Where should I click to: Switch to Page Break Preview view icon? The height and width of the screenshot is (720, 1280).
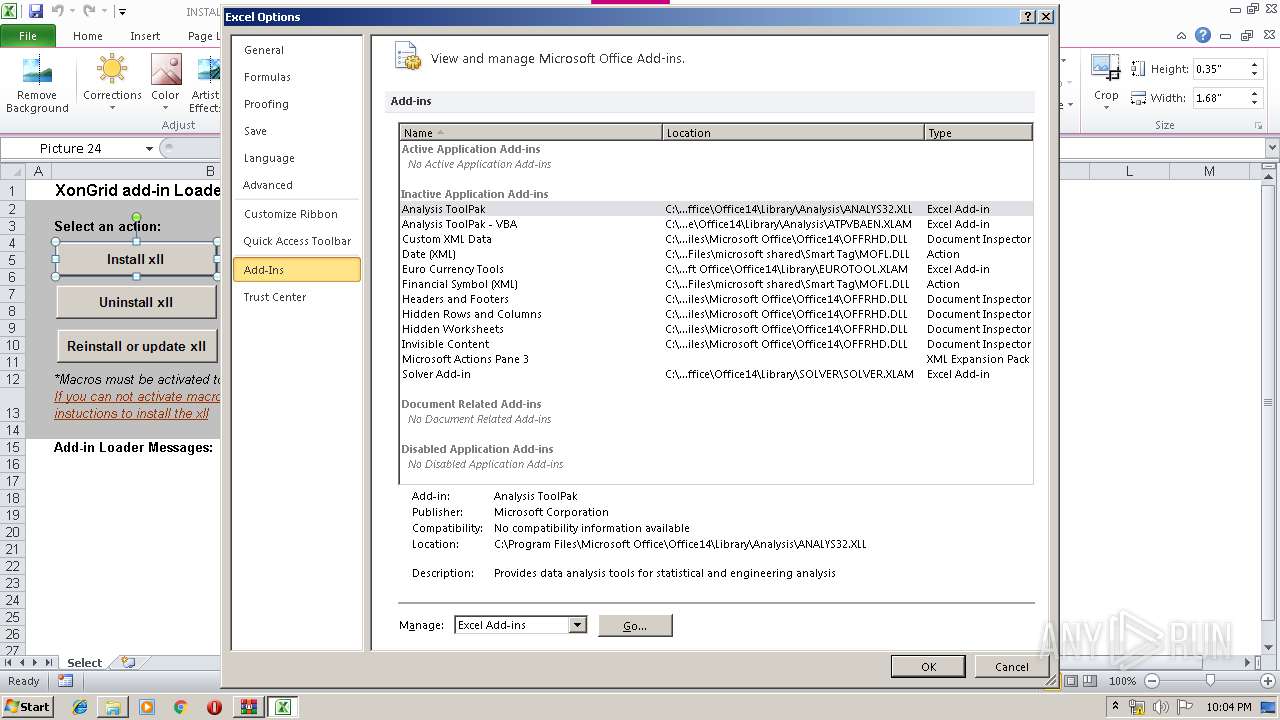pyautogui.click(x=1090, y=681)
